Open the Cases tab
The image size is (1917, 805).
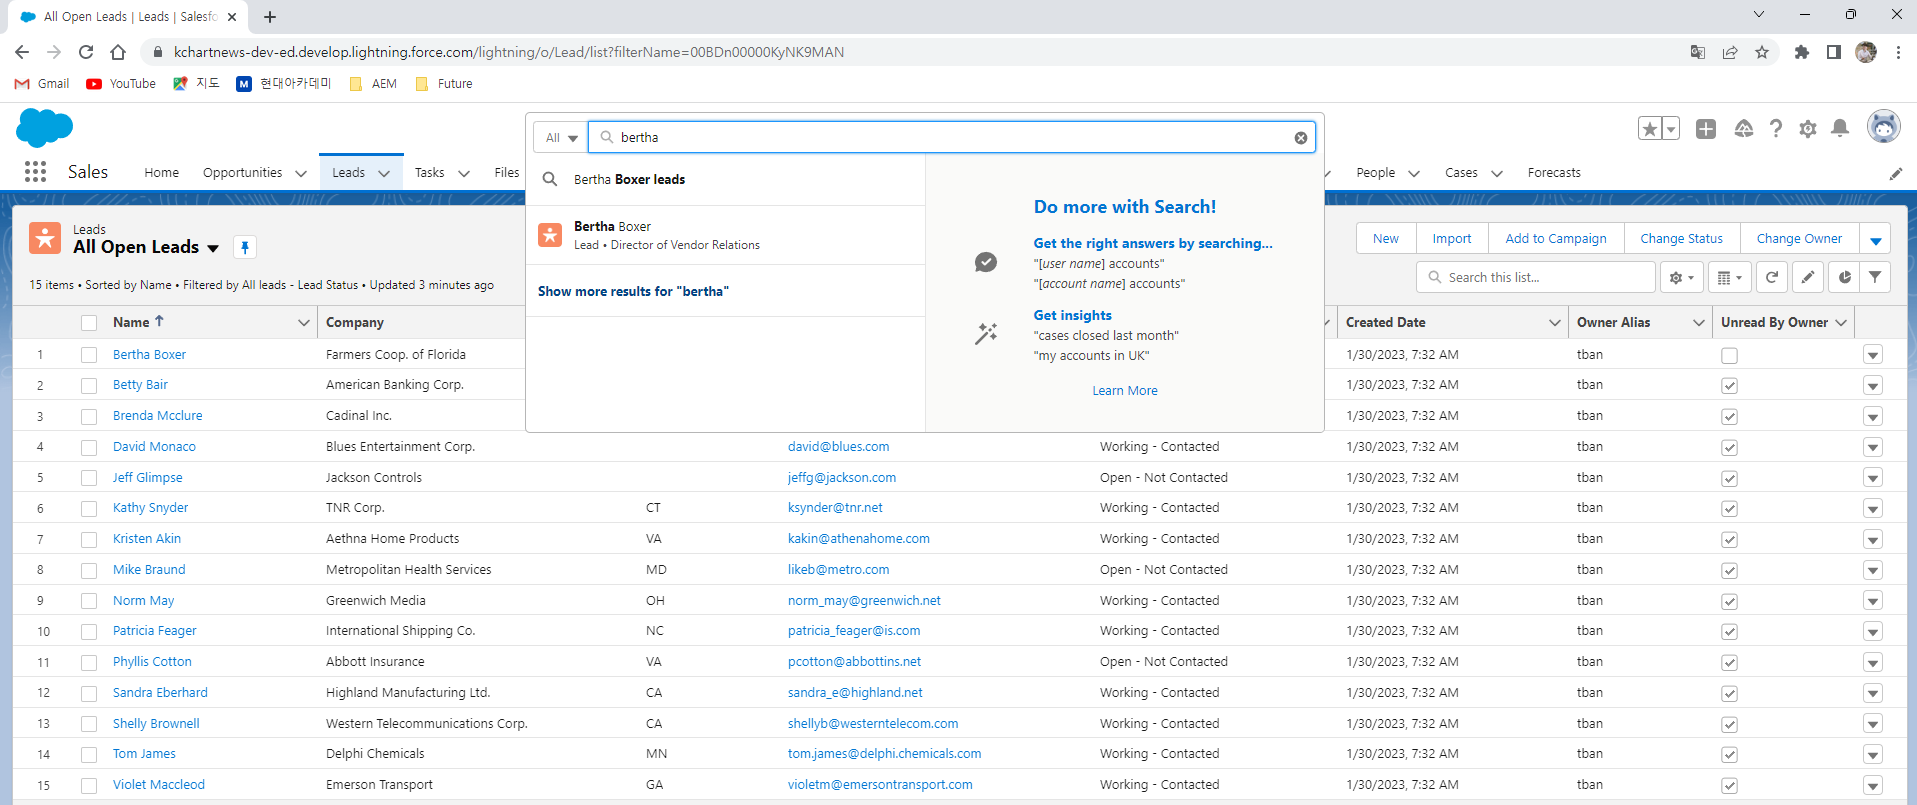(1461, 173)
